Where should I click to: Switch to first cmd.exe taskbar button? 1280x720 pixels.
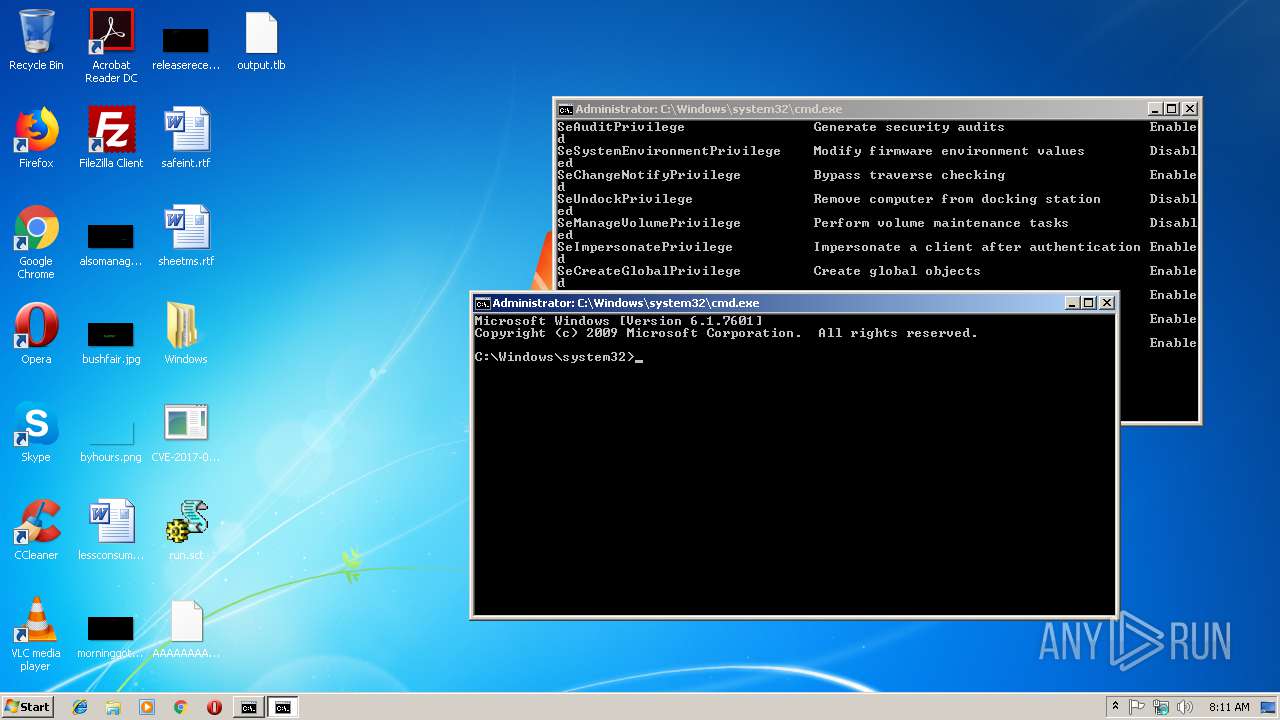pyautogui.click(x=248, y=707)
